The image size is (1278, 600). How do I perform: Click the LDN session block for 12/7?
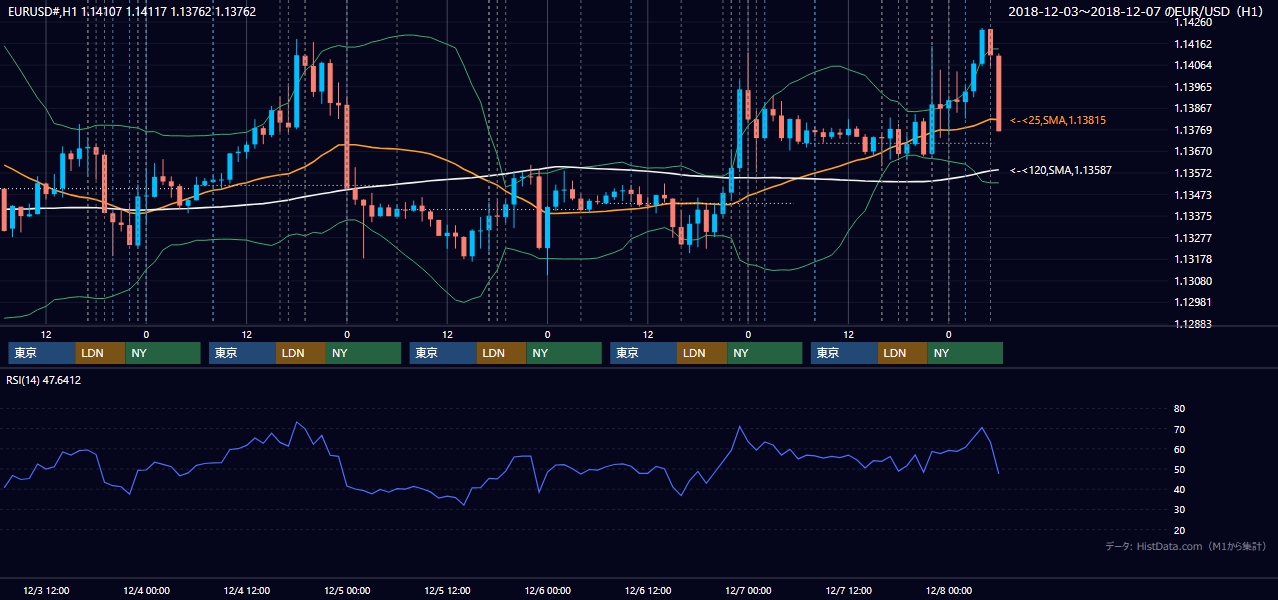point(903,353)
